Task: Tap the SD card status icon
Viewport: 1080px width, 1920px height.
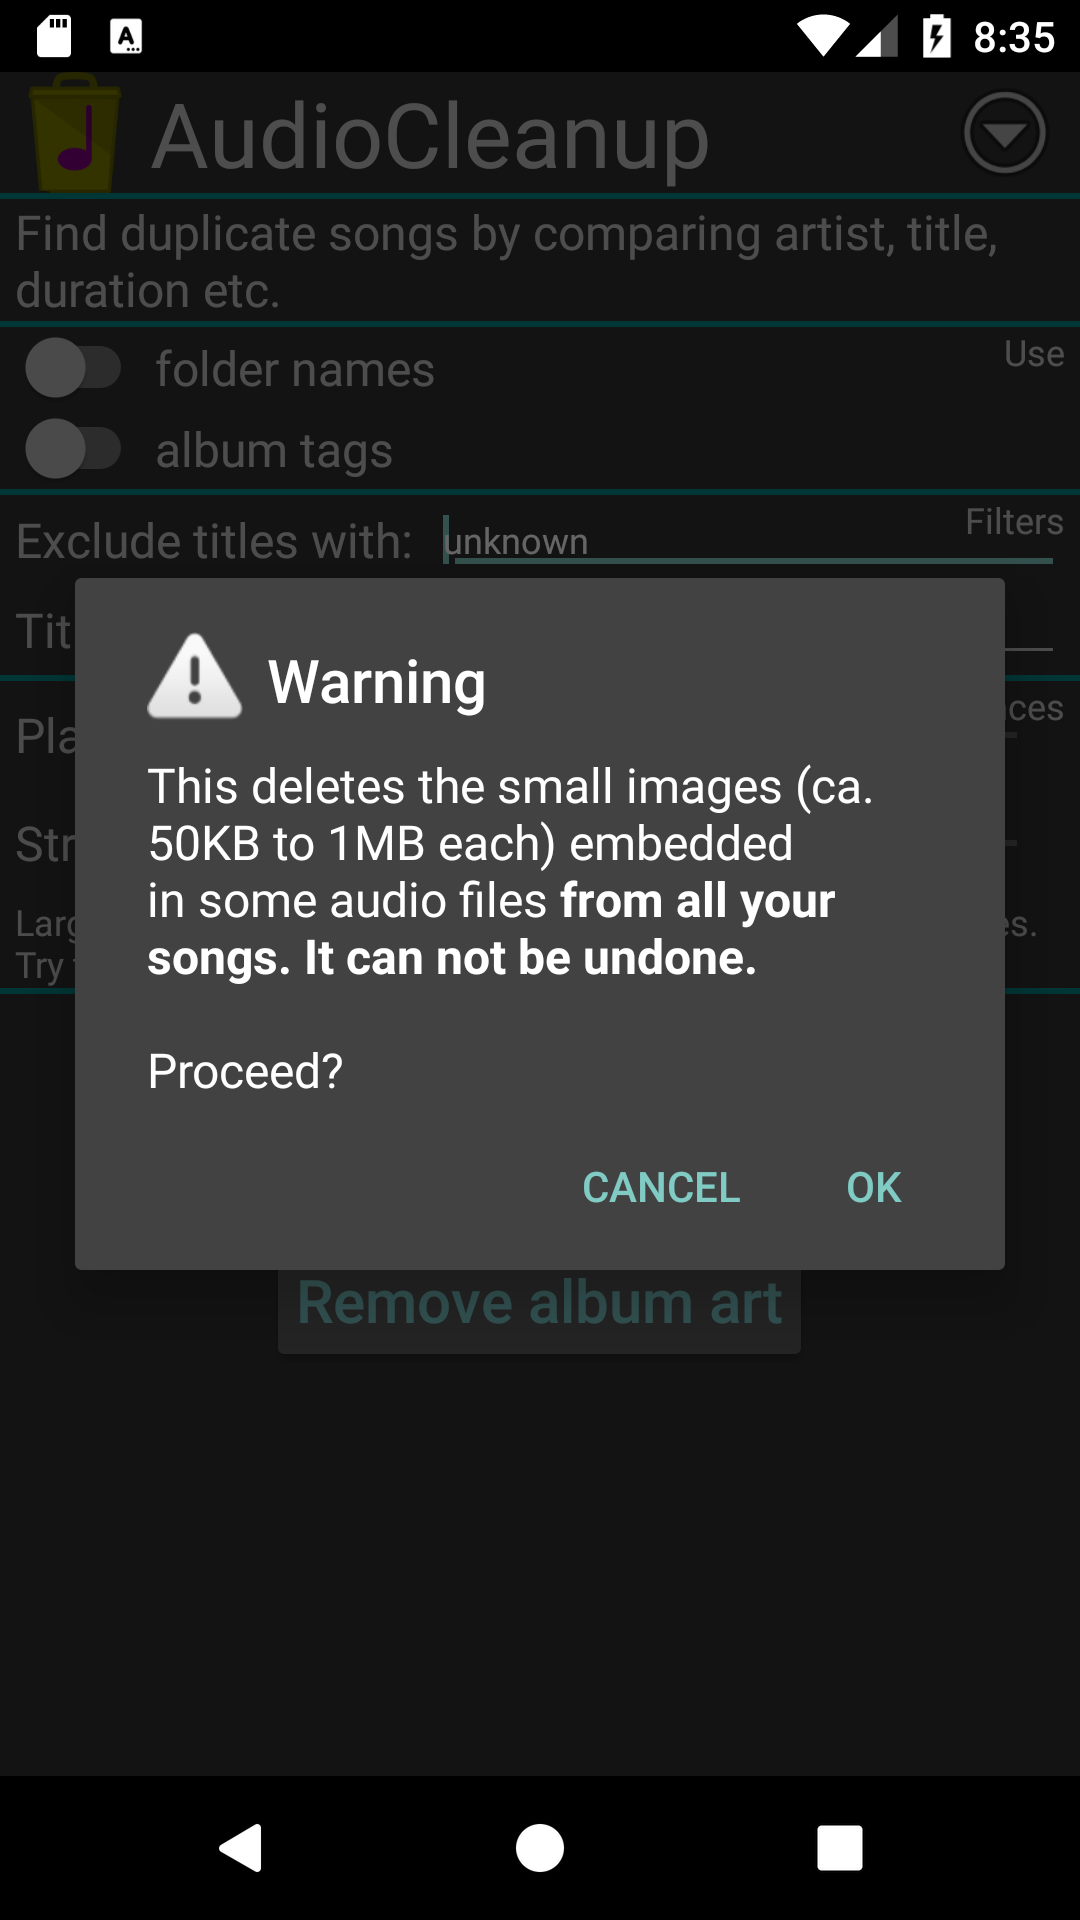Action: click(54, 37)
